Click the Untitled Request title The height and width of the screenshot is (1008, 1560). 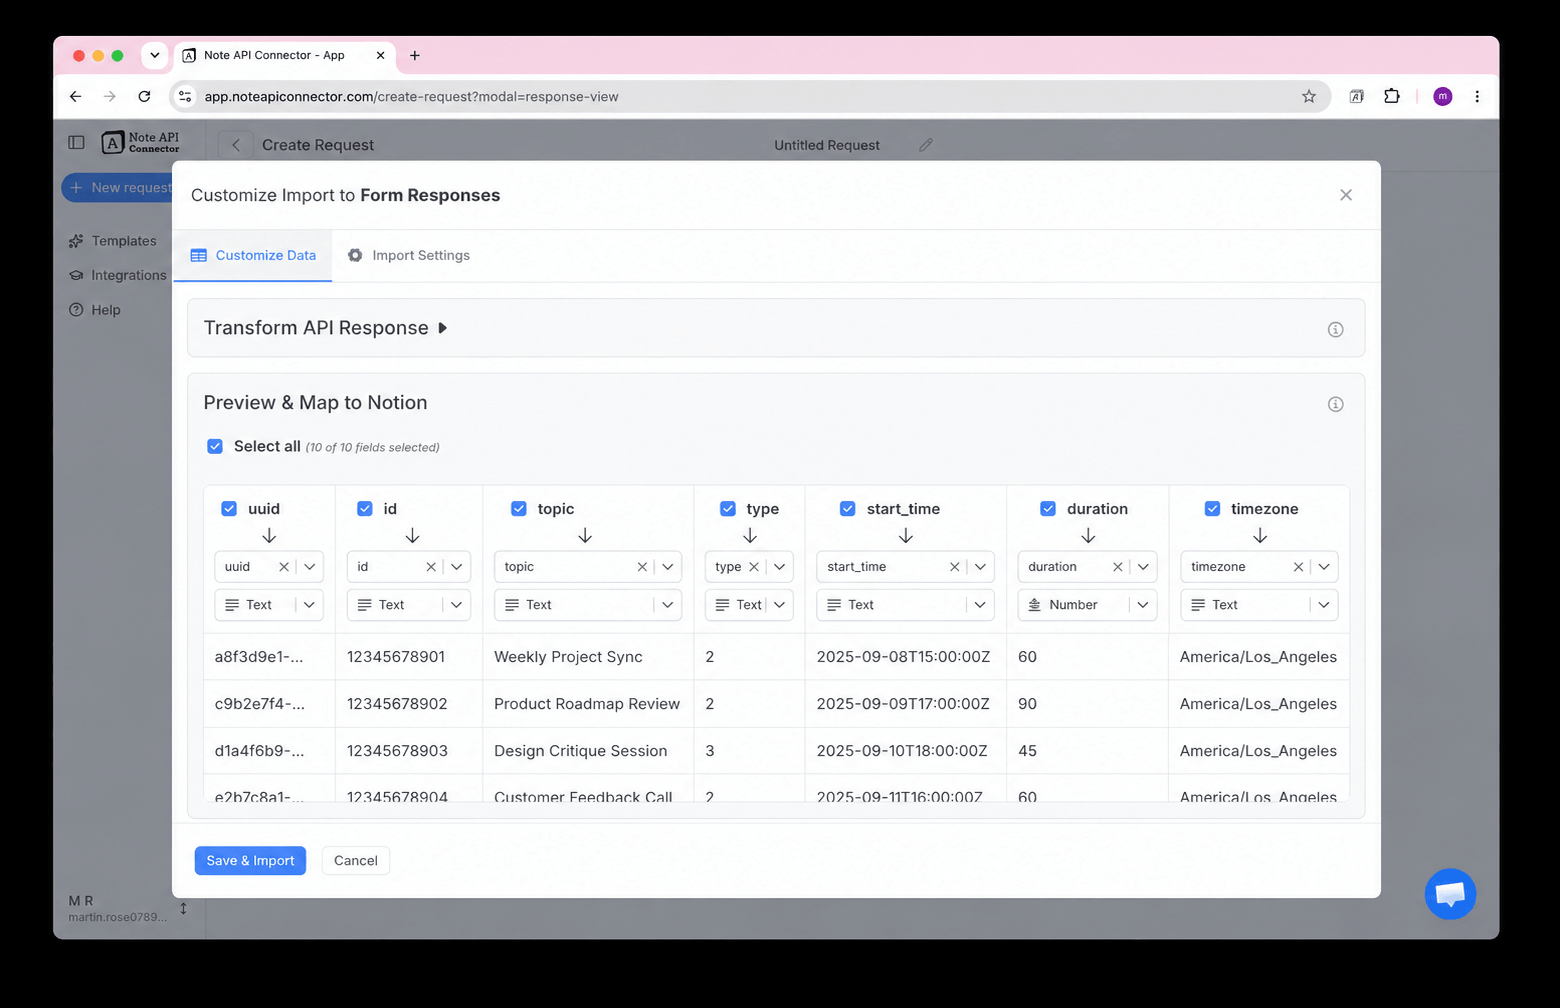(827, 145)
